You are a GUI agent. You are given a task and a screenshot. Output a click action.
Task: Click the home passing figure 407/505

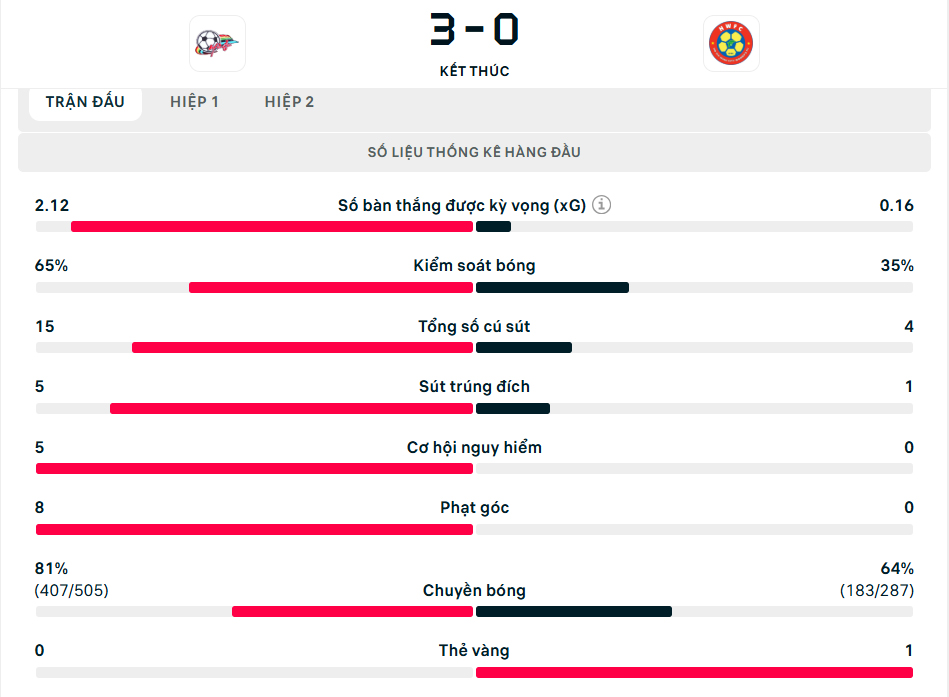click(72, 590)
